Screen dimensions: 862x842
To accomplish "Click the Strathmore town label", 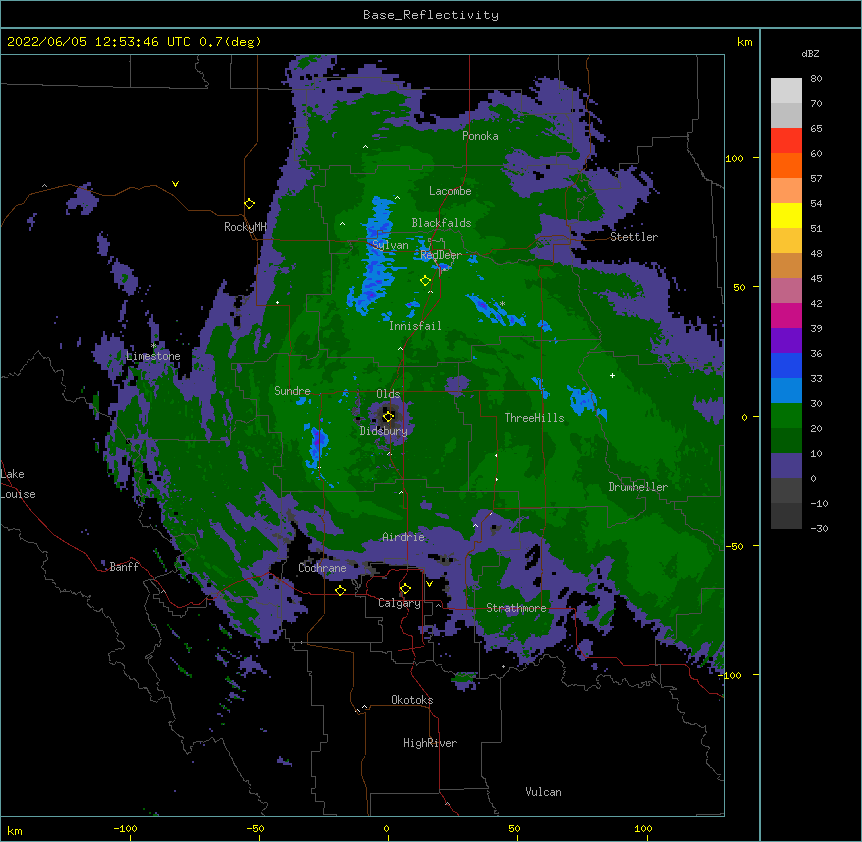I will pyautogui.click(x=516, y=608).
